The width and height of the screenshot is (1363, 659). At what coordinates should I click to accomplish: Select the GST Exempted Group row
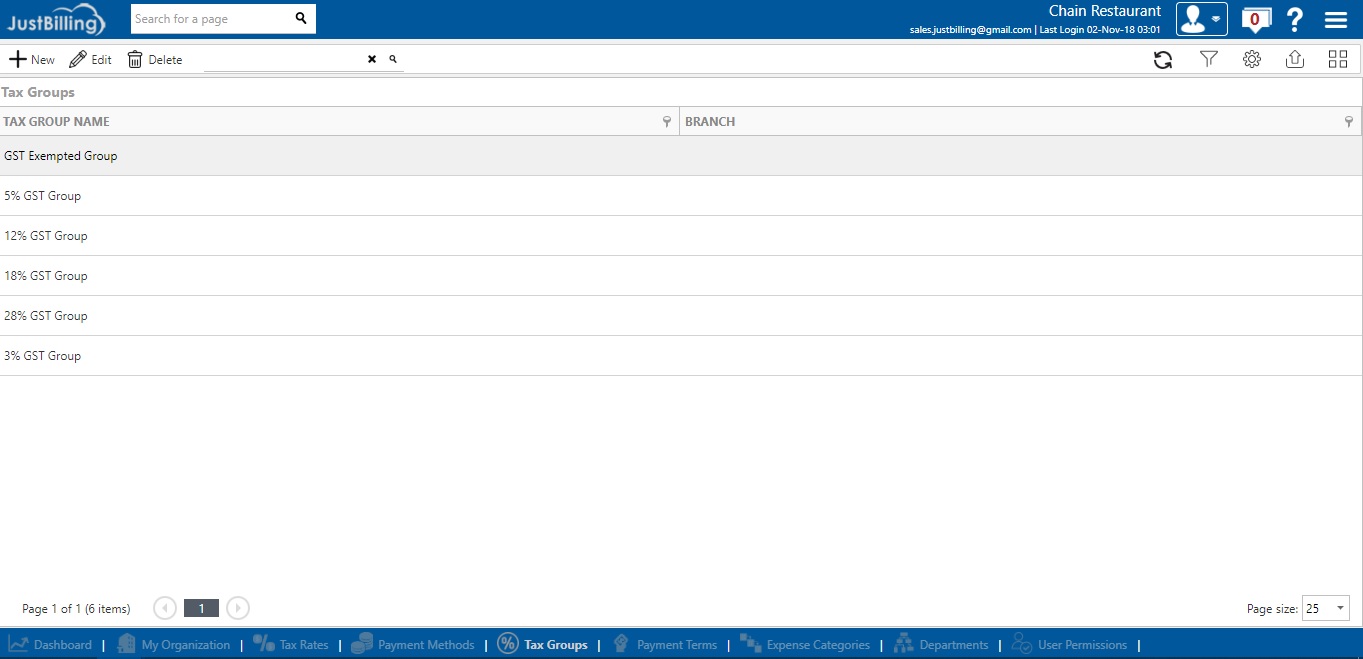coord(681,156)
